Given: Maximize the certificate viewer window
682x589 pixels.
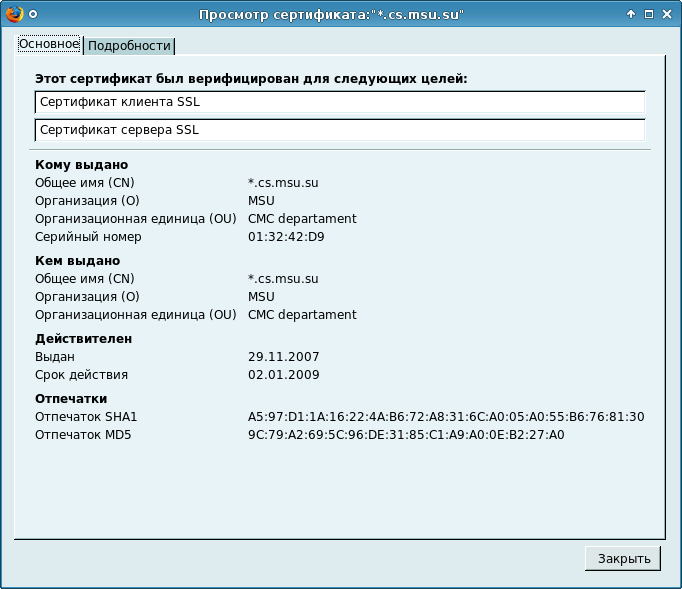Looking at the screenshot, I should point(649,14).
